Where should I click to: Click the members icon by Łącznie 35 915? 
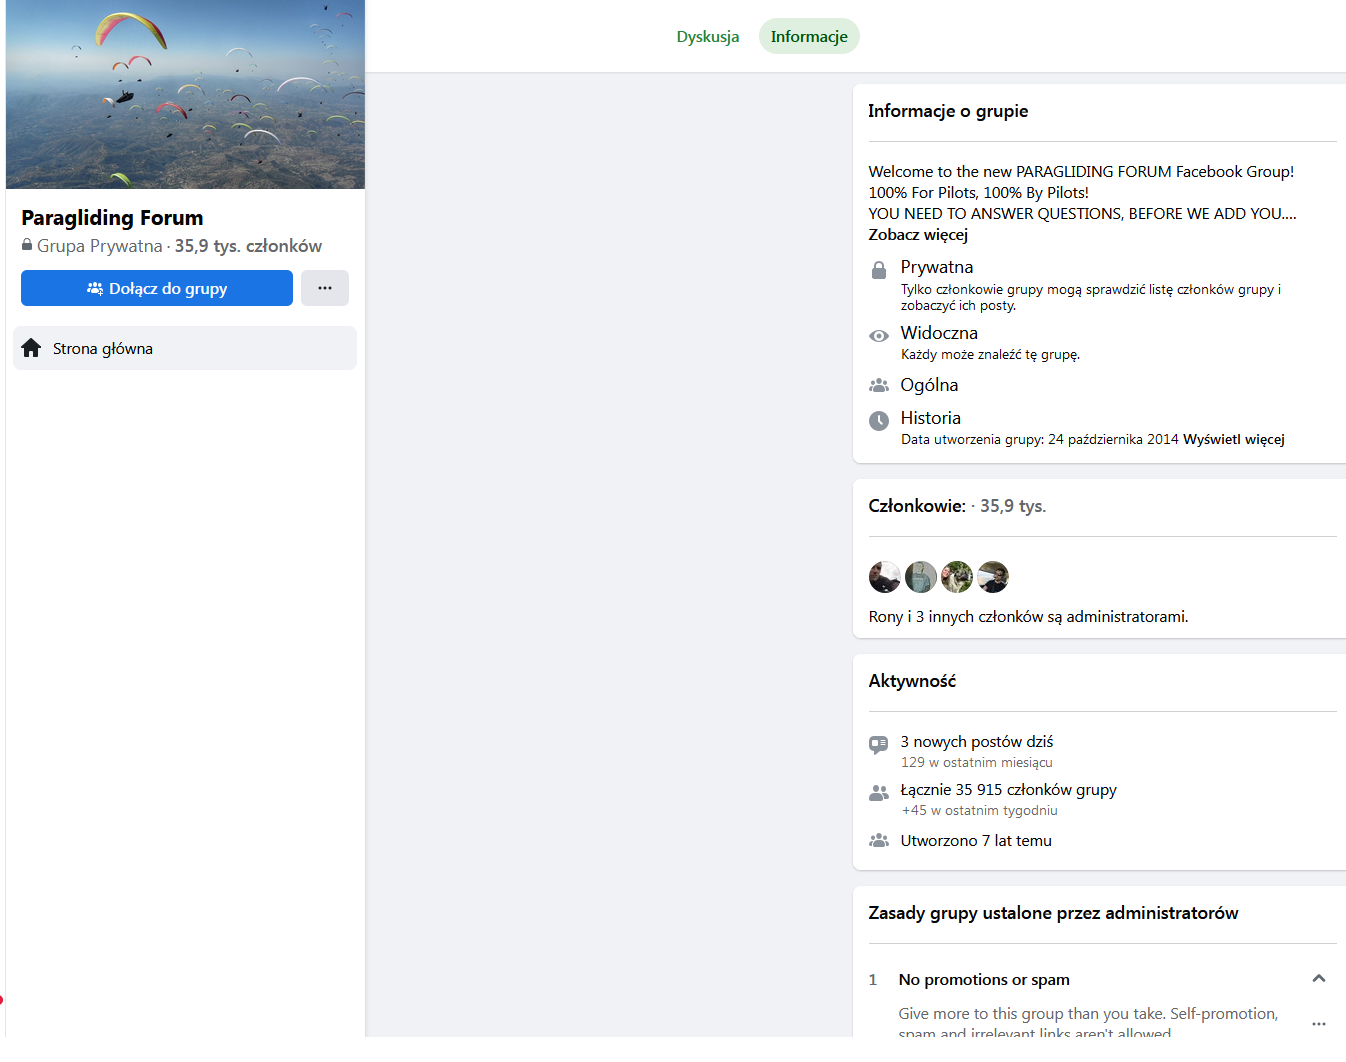879,793
